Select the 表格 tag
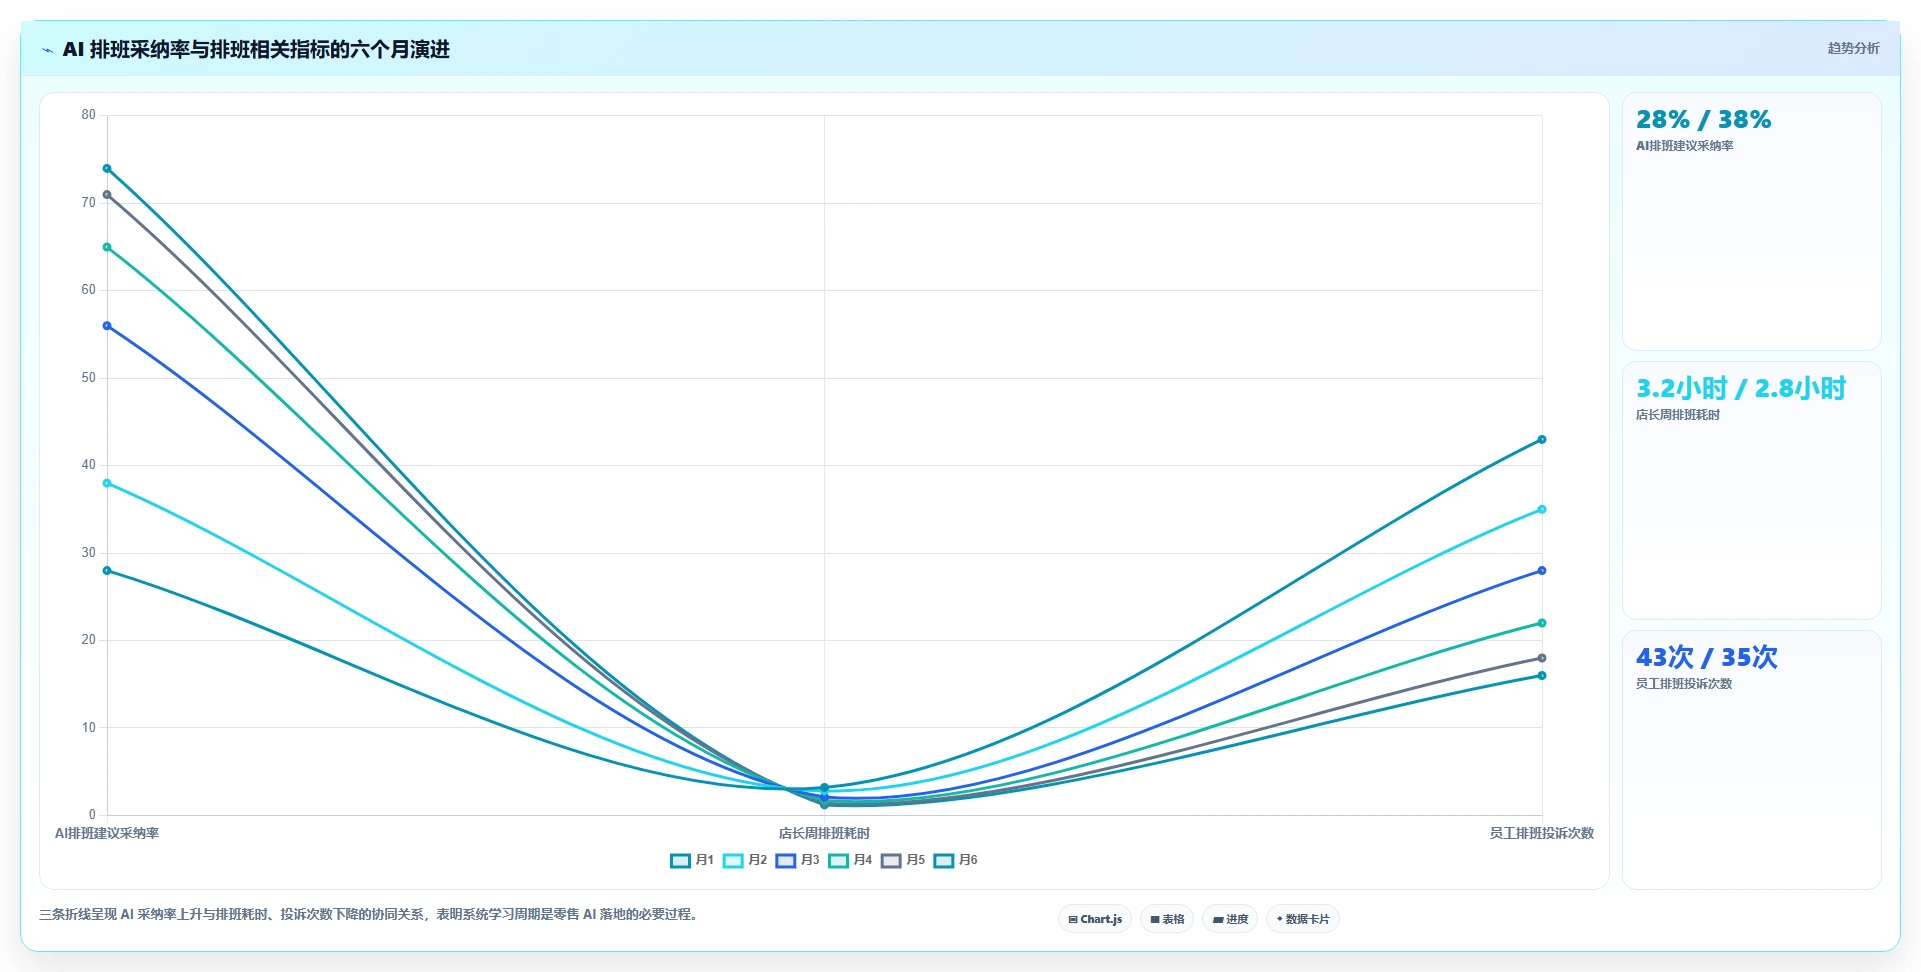The width and height of the screenshot is (1921, 972). 1167,919
